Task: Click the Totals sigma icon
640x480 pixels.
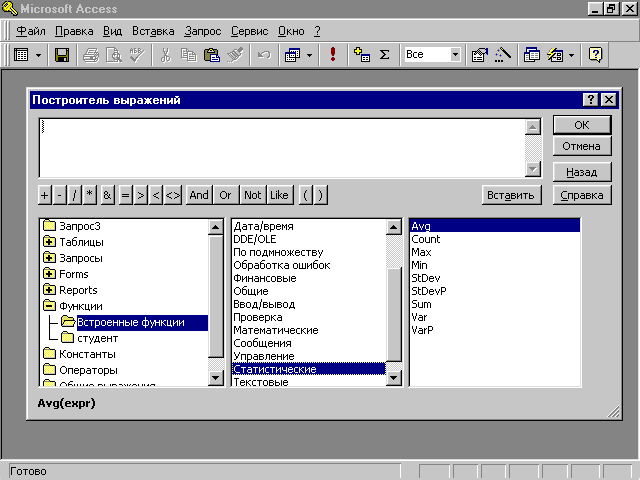Action: point(384,55)
